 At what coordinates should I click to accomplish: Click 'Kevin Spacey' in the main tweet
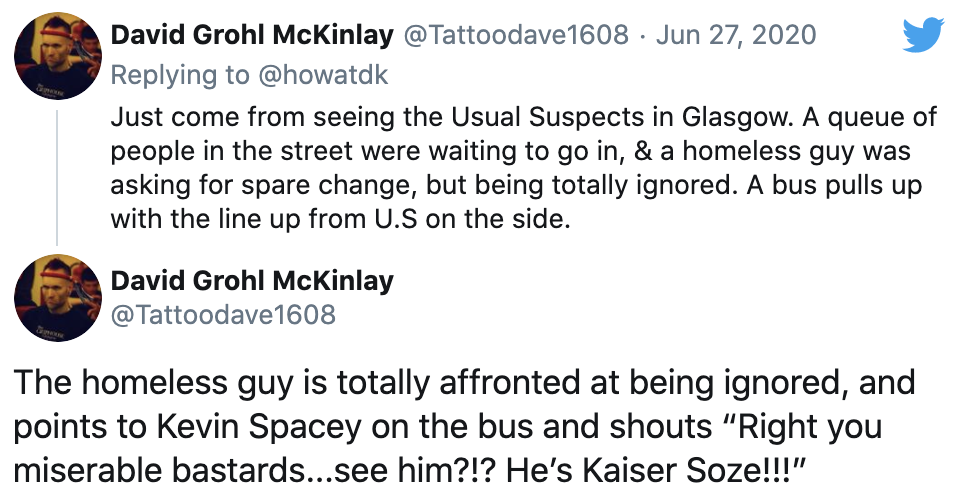259,427
